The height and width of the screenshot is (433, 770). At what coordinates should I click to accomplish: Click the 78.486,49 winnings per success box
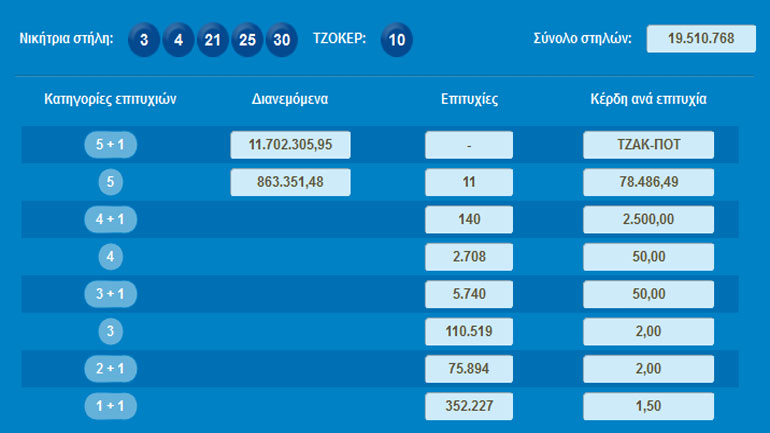pyautogui.click(x=648, y=182)
